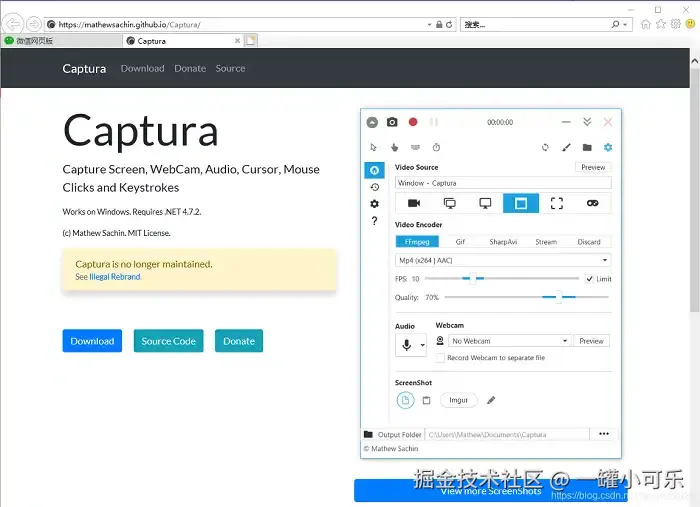This screenshot has height=507, width=700.
Task: Select the region video source icon
Action: pyautogui.click(x=557, y=203)
